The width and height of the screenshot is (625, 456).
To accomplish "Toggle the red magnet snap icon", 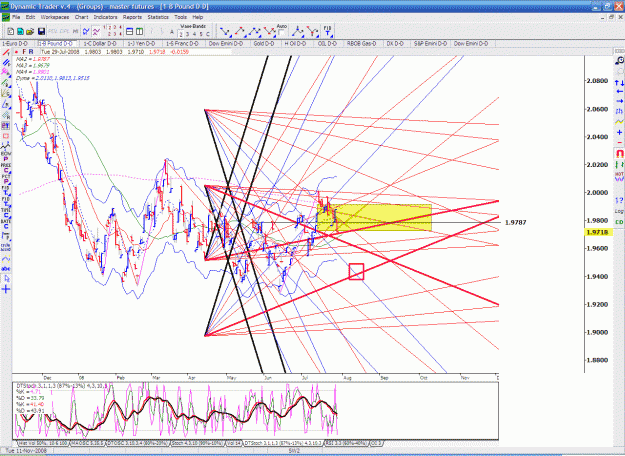I will coord(619,153).
